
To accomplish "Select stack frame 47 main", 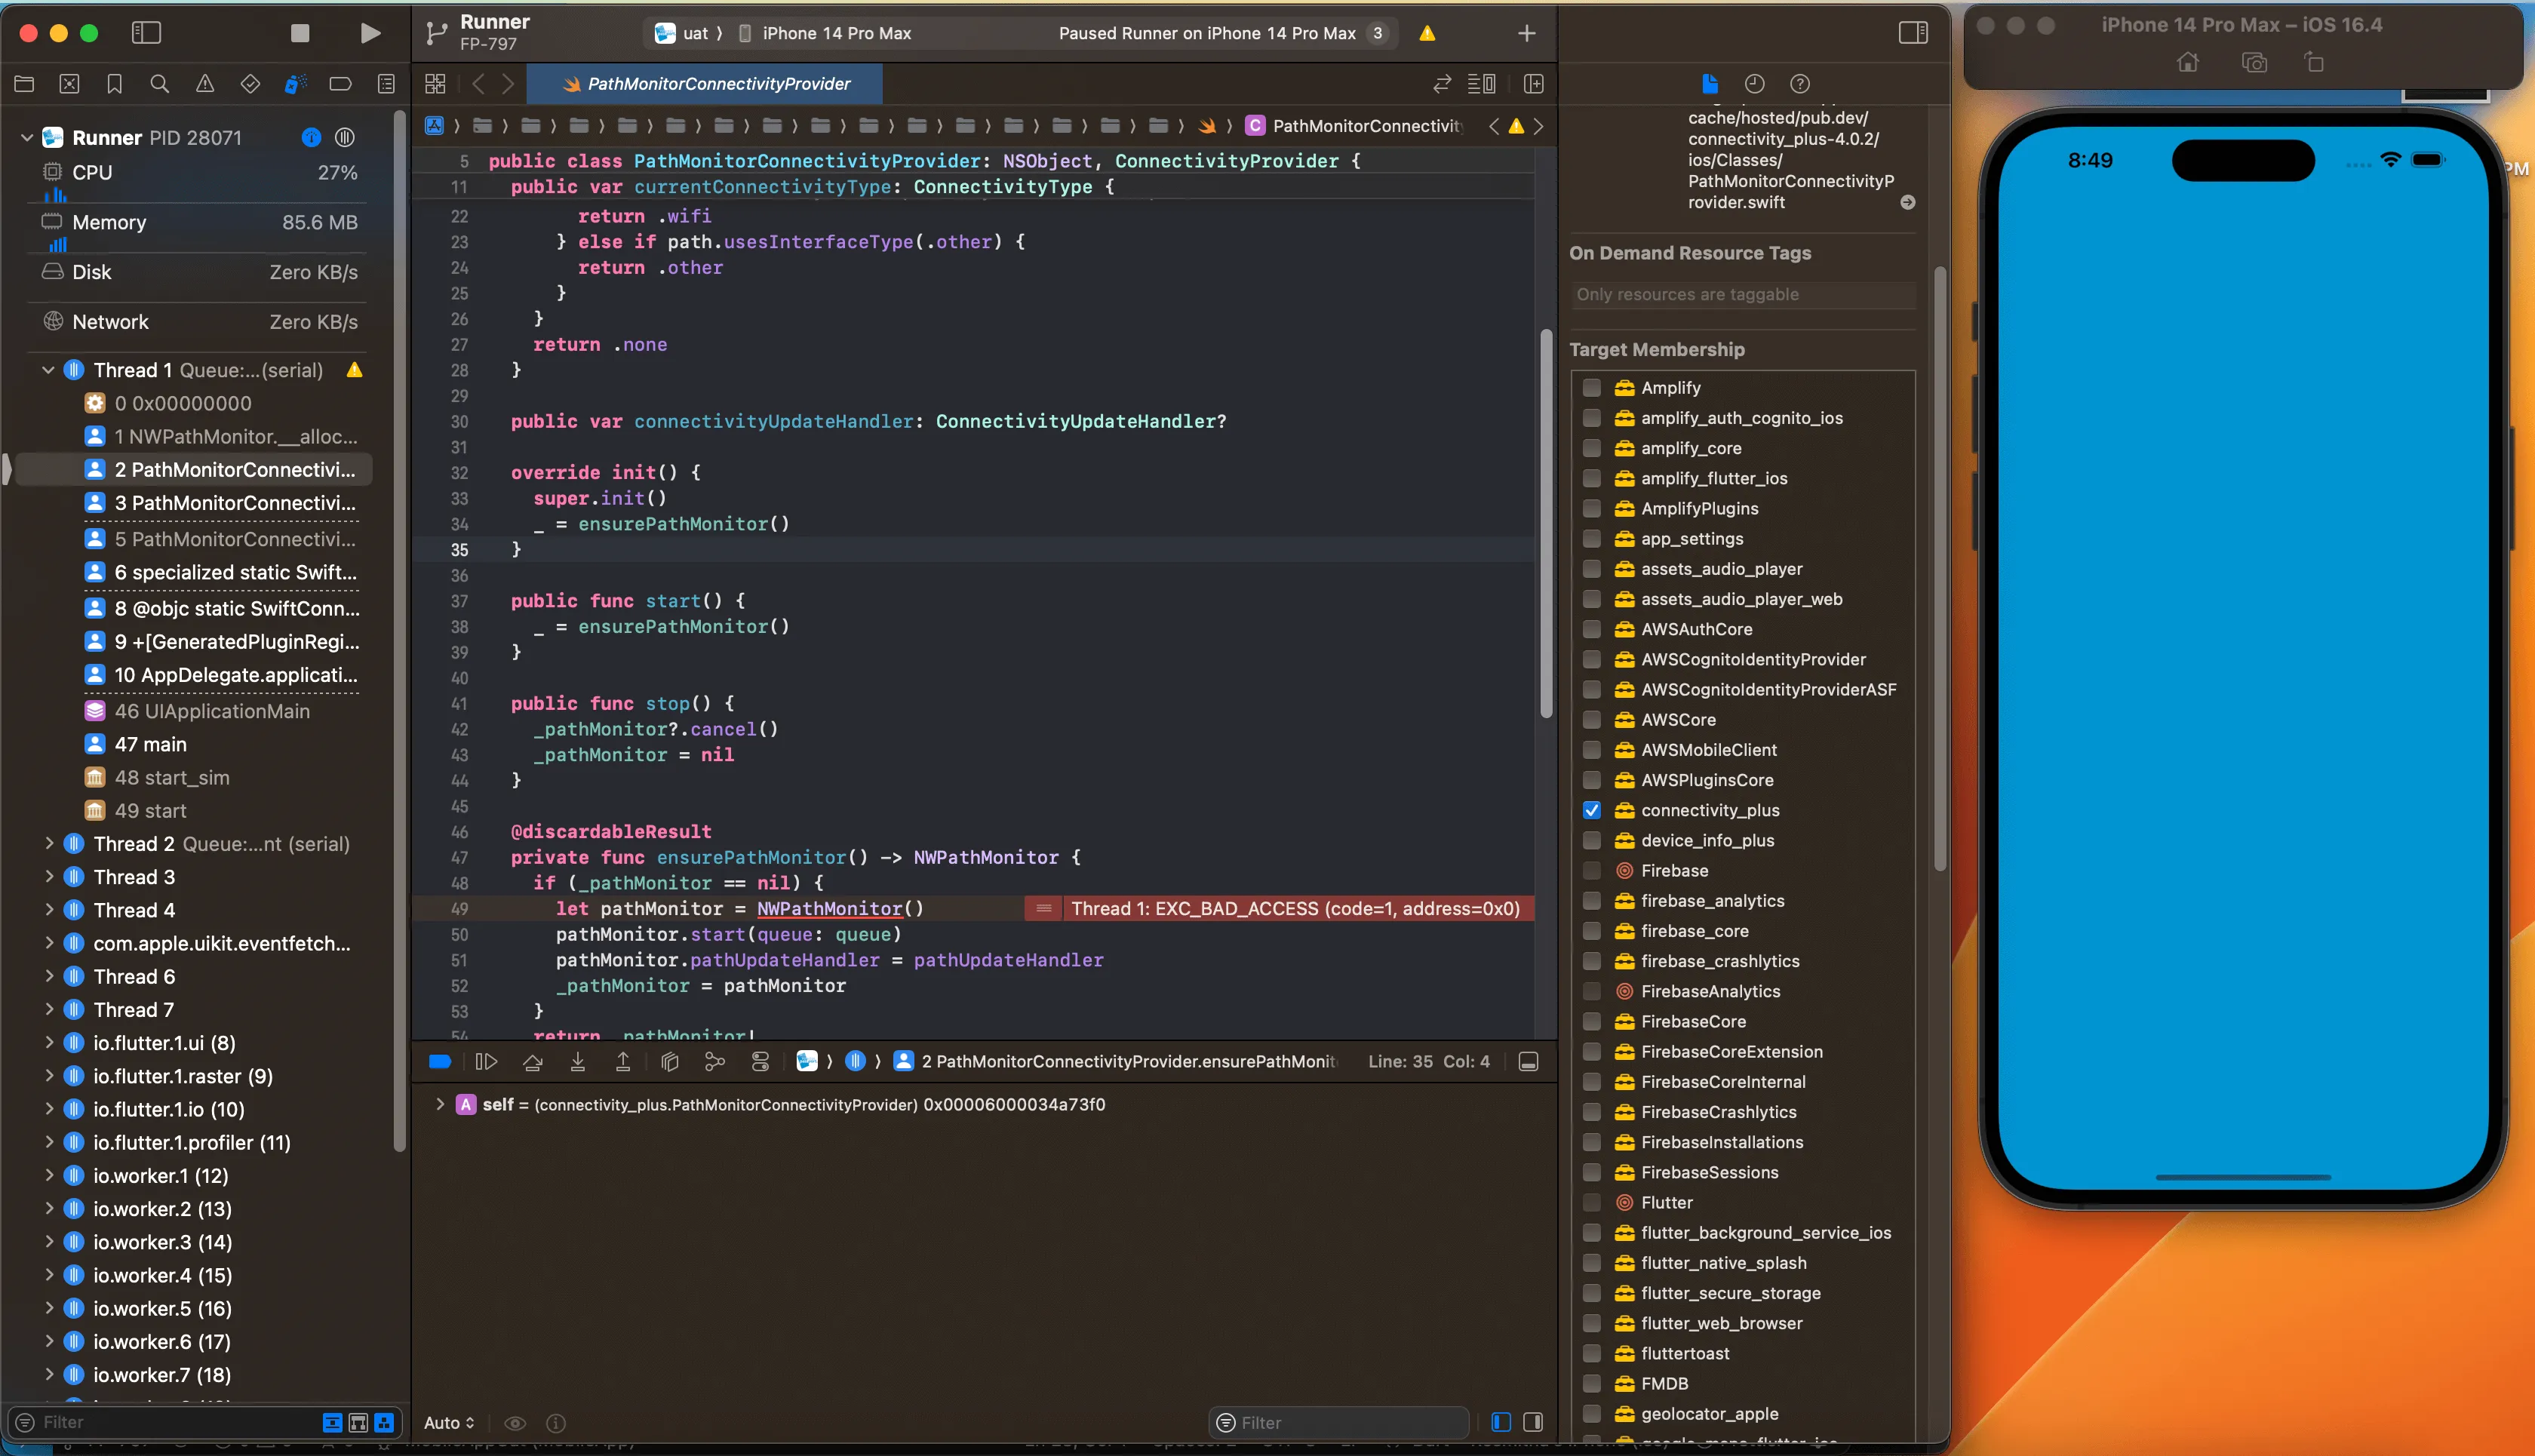I will (150, 744).
